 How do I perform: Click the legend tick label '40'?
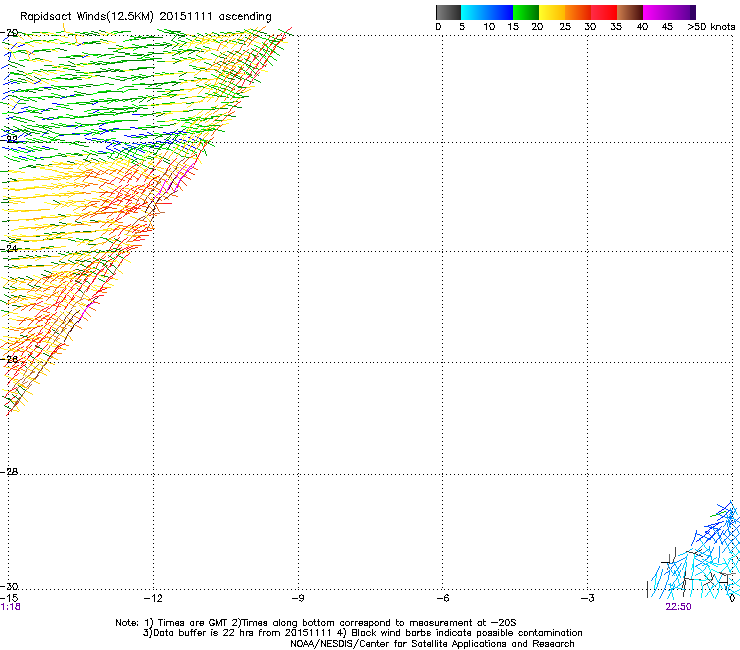(x=642, y=27)
